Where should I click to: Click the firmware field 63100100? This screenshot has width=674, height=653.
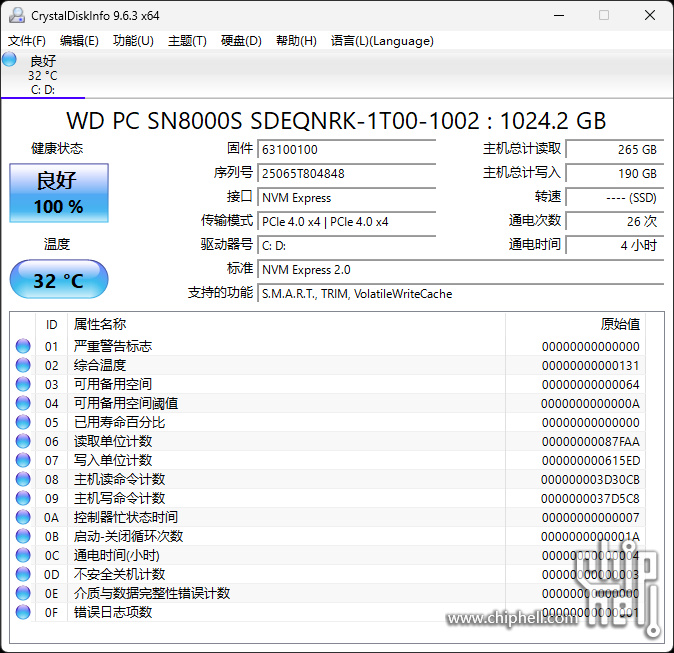[346, 150]
